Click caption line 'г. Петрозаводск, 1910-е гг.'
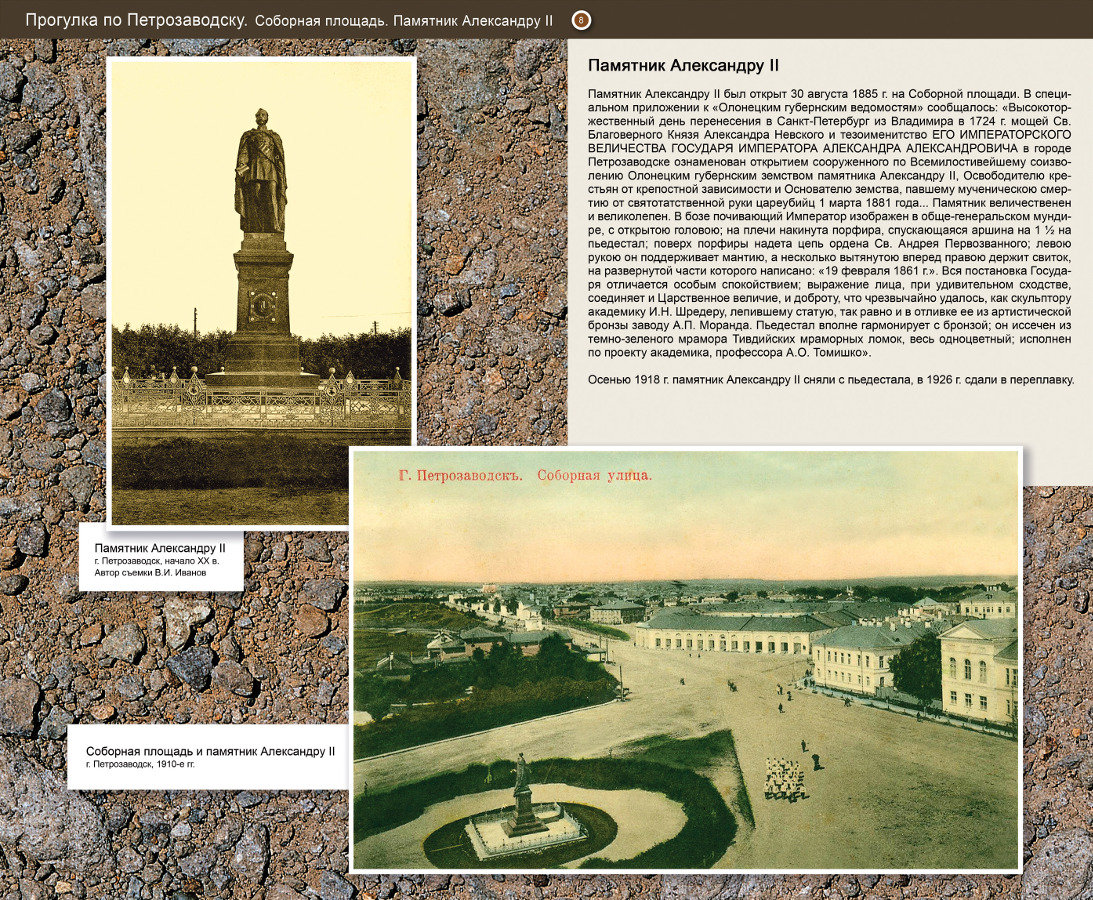 pyautogui.click(x=140, y=764)
